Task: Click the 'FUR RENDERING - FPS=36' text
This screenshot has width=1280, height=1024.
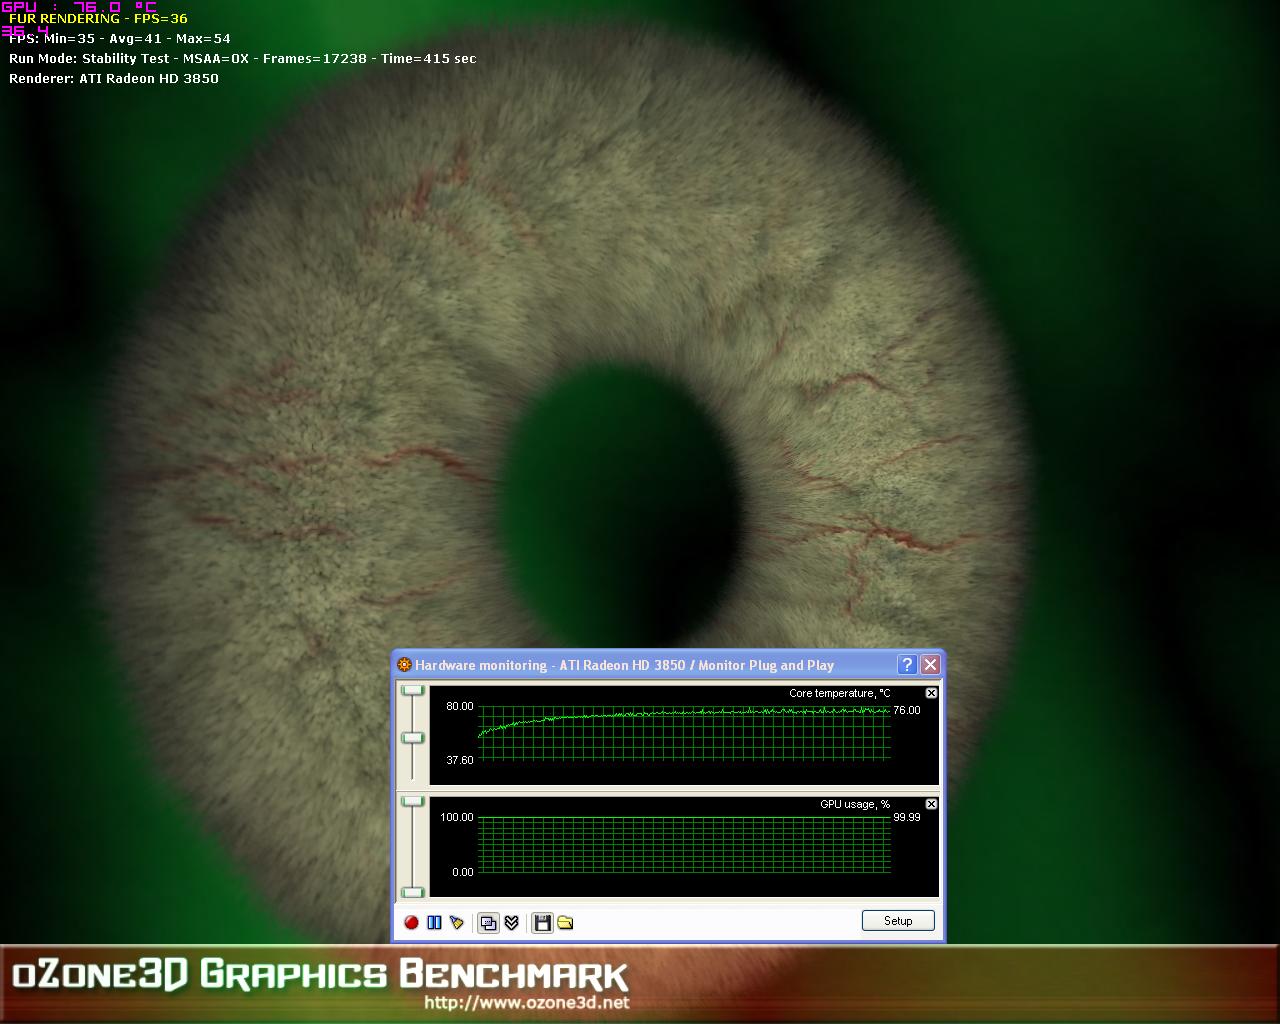Action: click(98, 19)
